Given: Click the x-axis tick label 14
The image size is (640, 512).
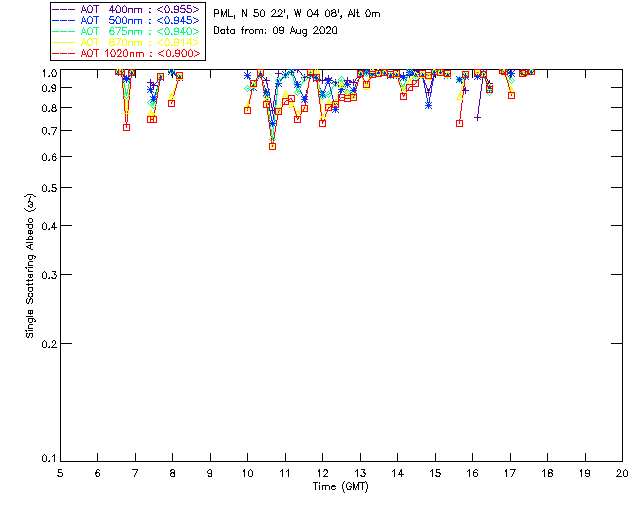Looking at the screenshot, I should 398,473.
